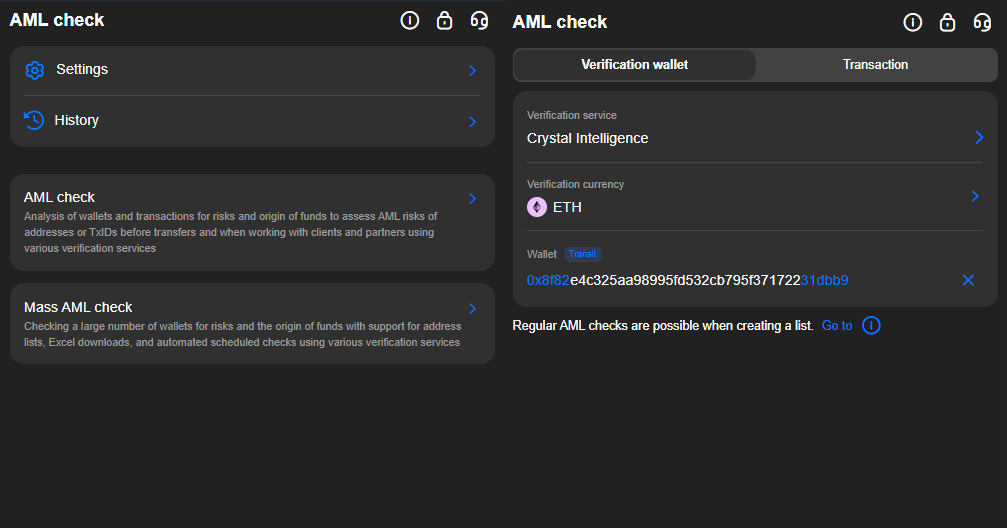The height and width of the screenshot is (528, 1007).
Task: Click the wallet address input field
Action: click(x=687, y=280)
